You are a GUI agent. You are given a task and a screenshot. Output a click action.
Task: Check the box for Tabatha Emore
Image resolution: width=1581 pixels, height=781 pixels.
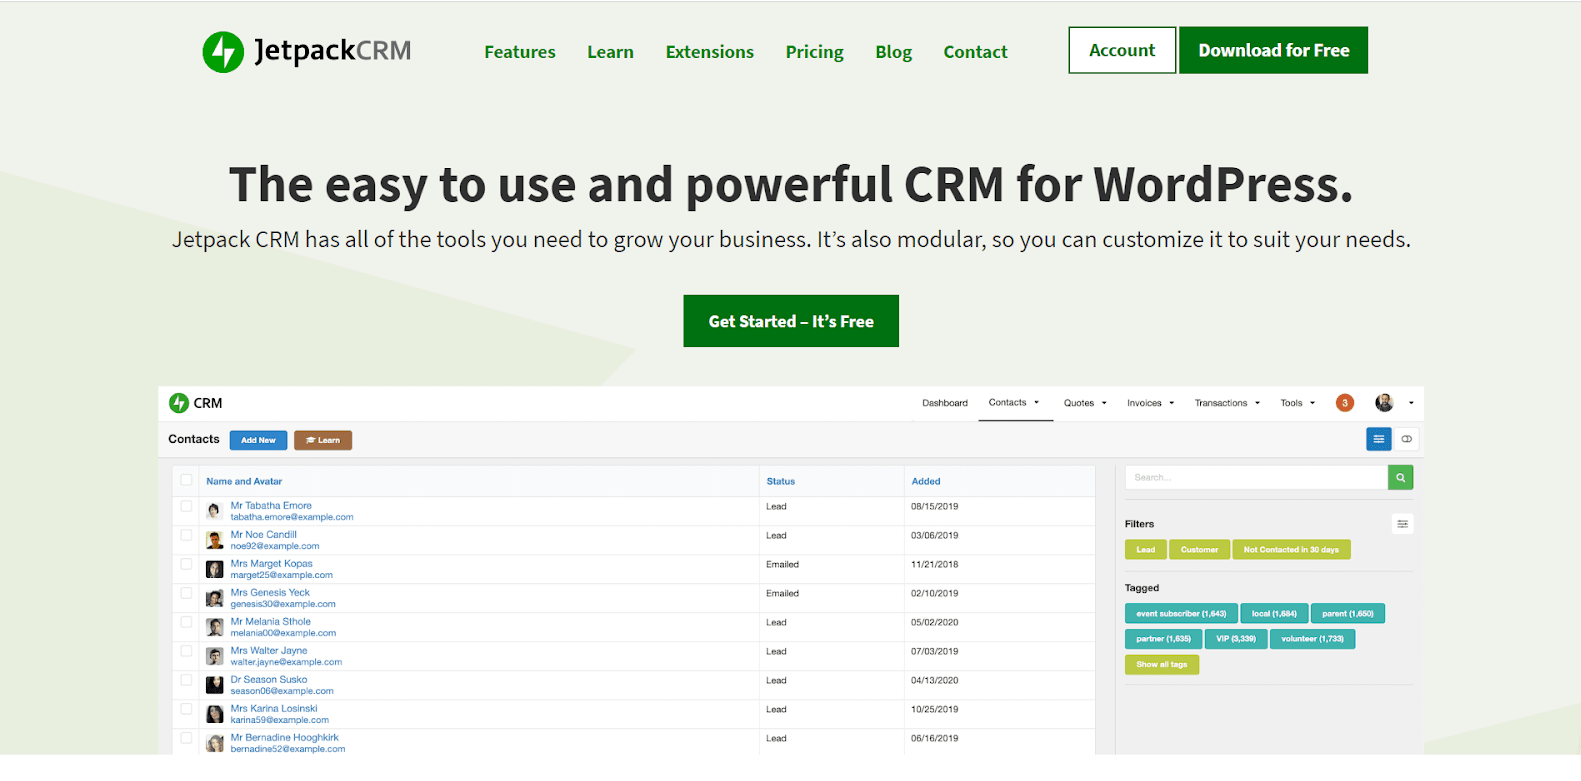pos(186,506)
